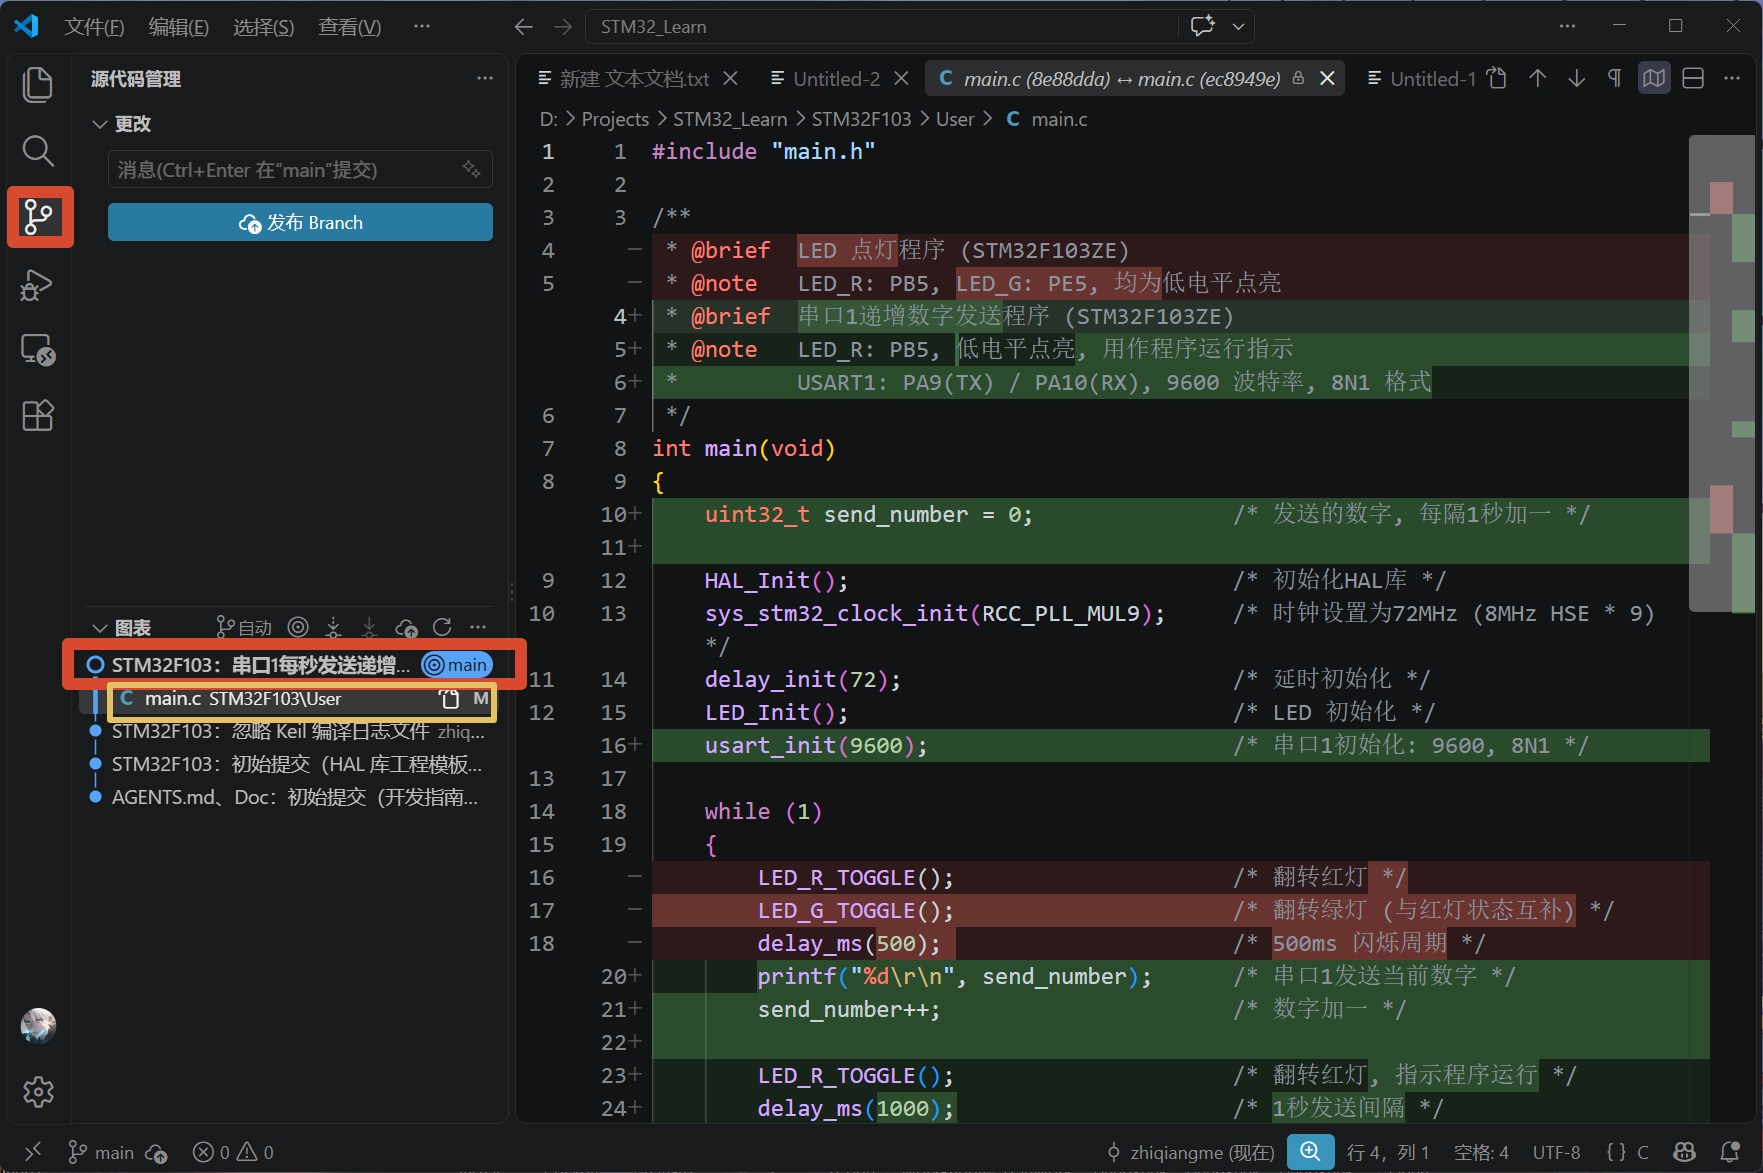This screenshot has width=1763, height=1173.
Task: Open Copilot status icon in status bar
Action: [1684, 1152]
